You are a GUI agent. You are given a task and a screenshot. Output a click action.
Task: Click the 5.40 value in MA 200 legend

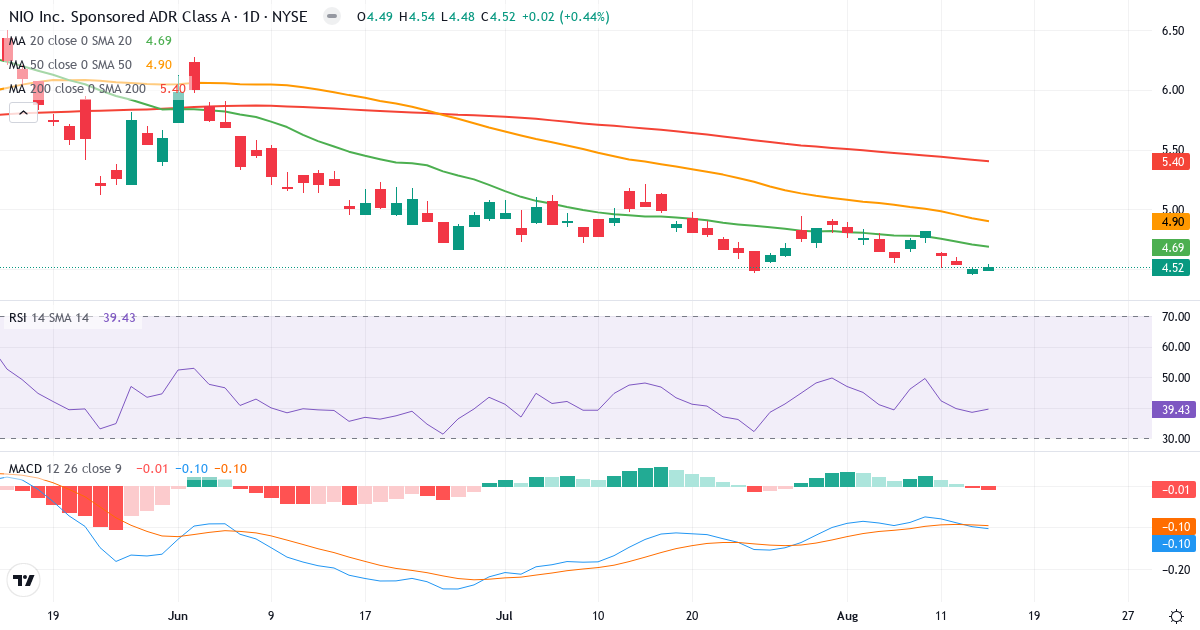pyautogui.click(x=172, y=89)
